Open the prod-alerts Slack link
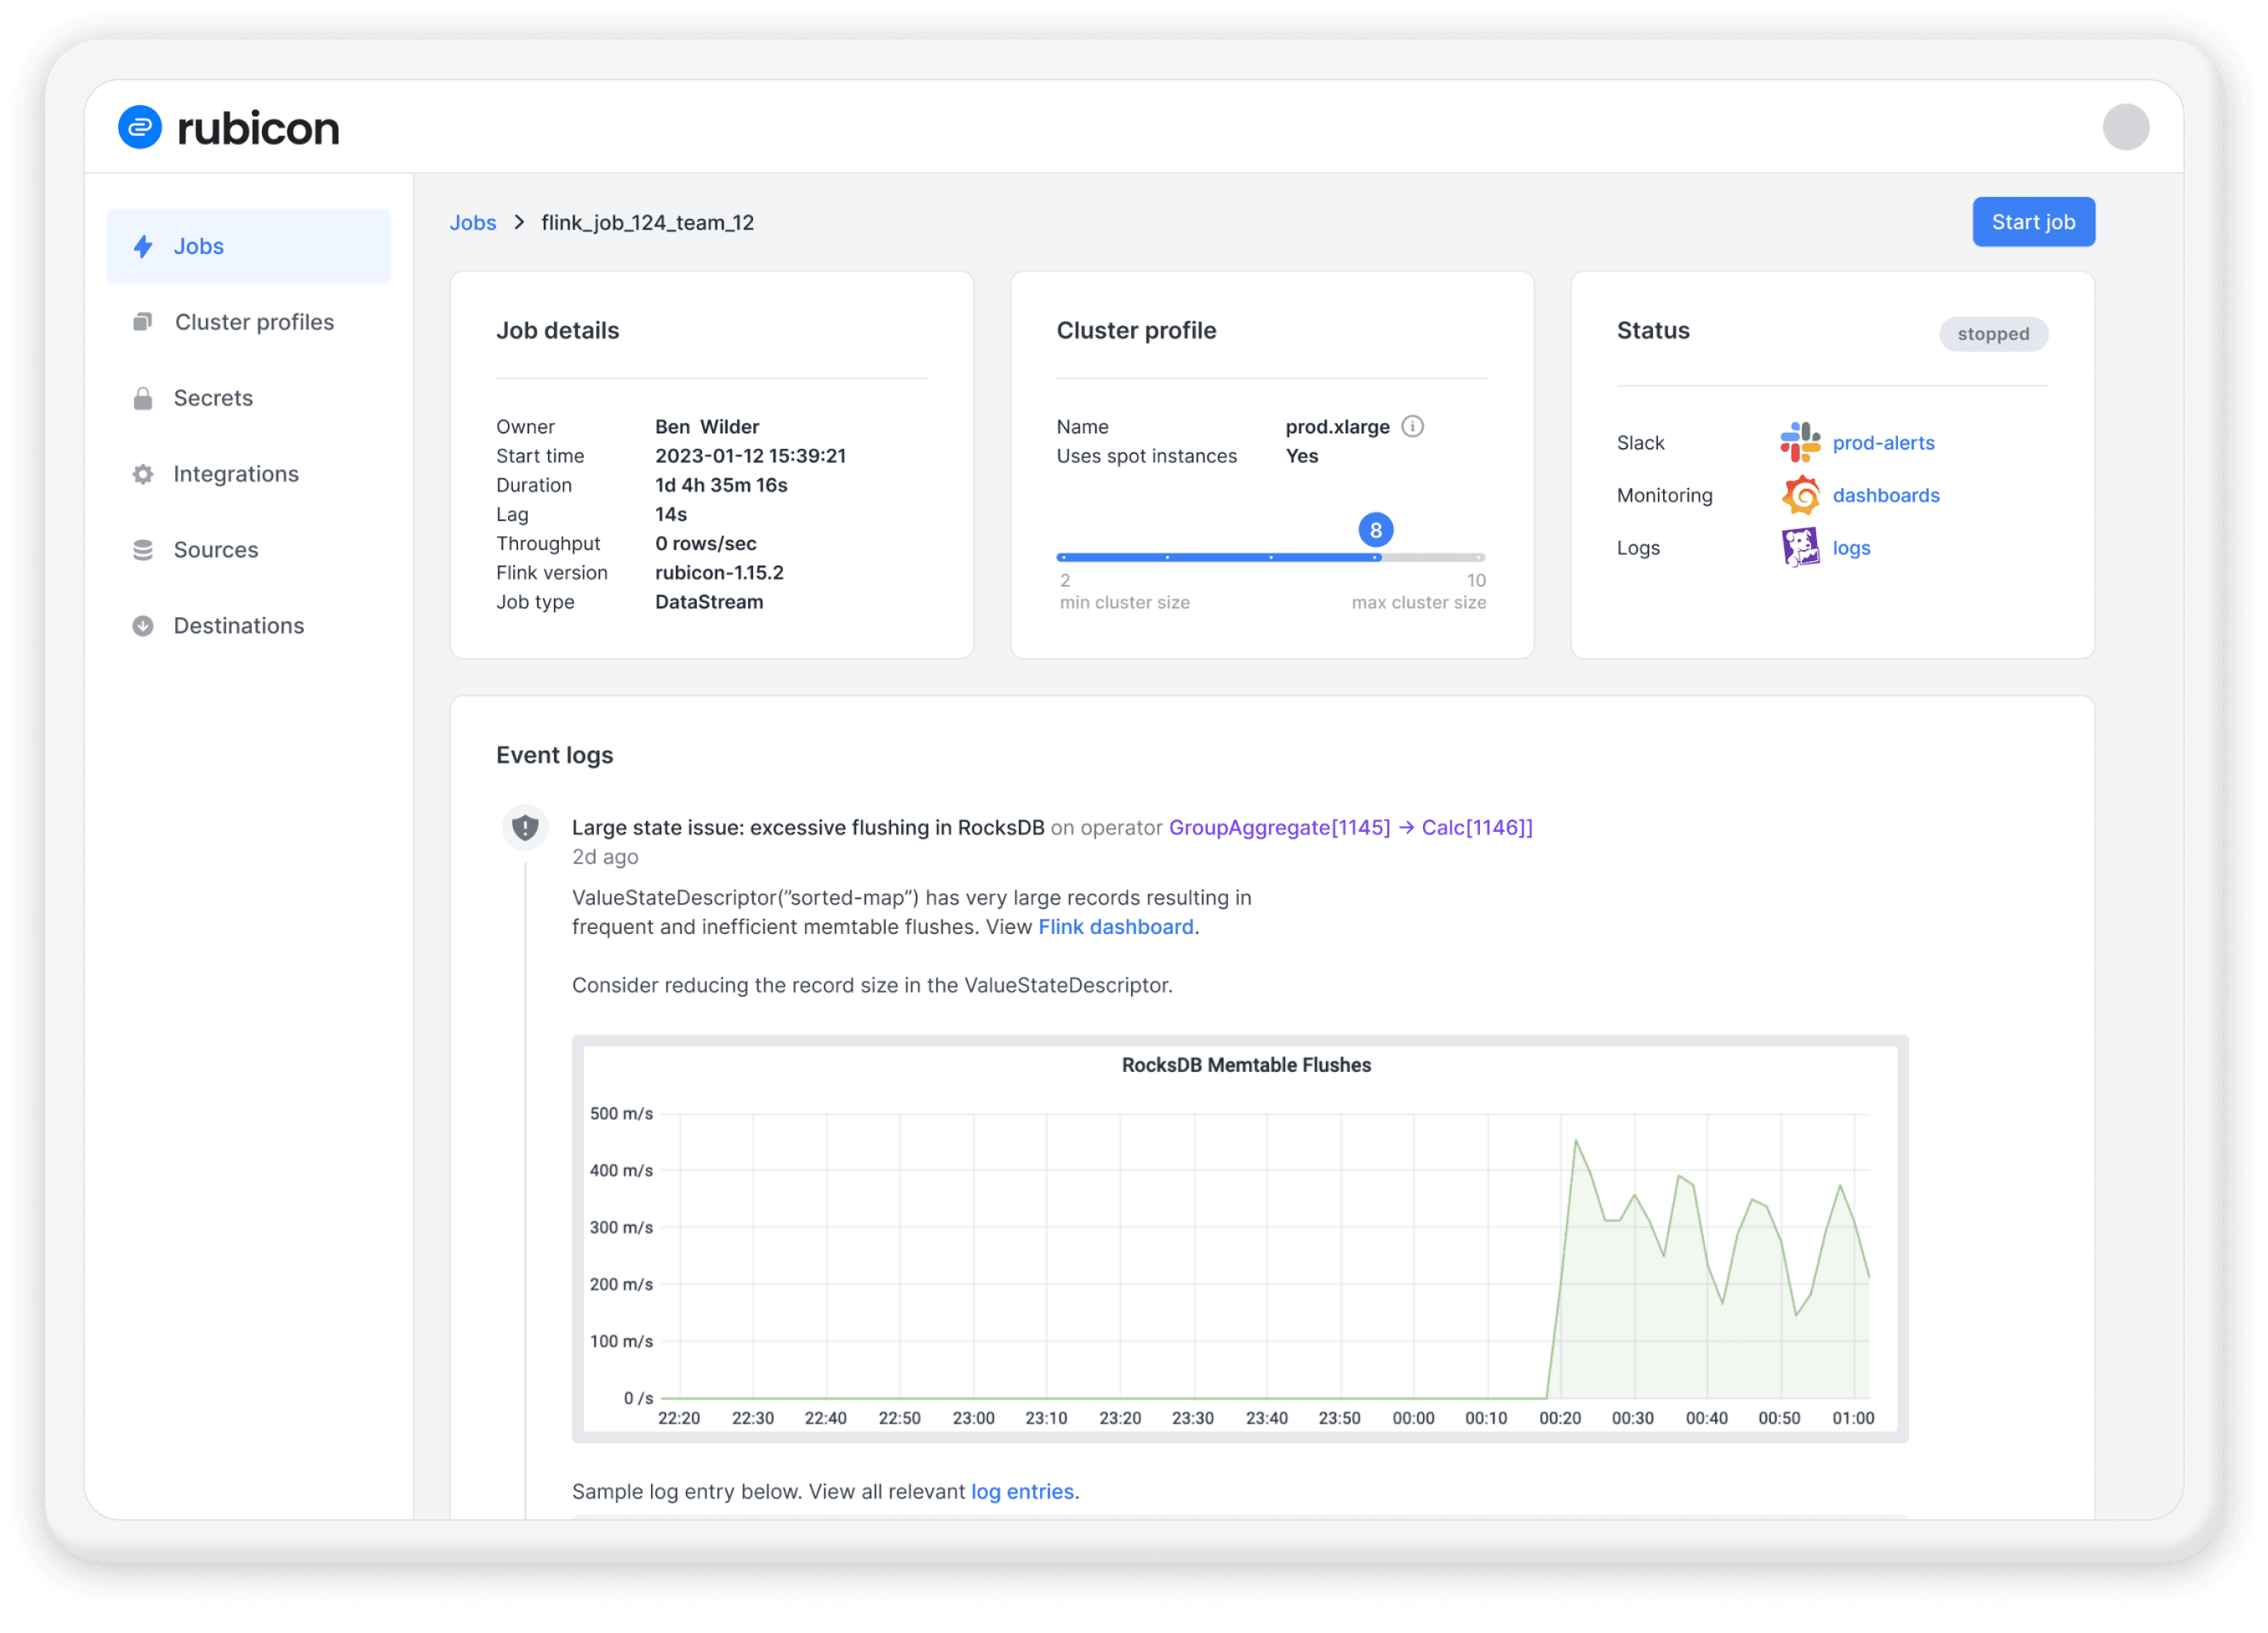Image resolution: width=2268 pixels, height=1633 pixels. 1883,443
